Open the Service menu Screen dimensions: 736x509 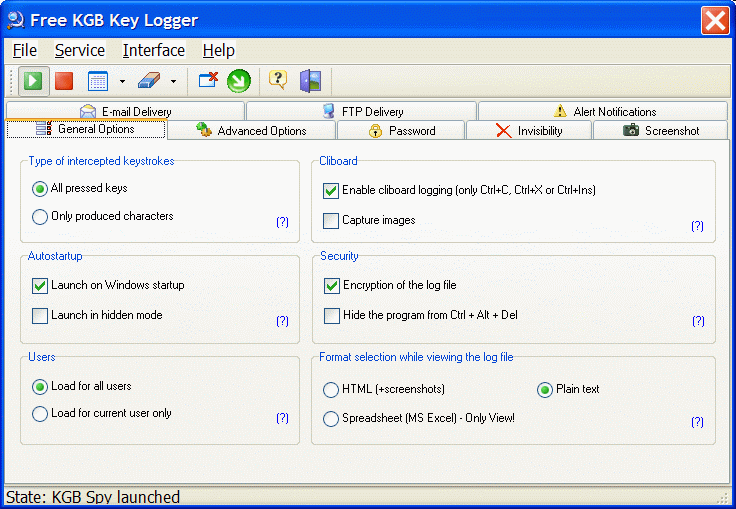80,50
